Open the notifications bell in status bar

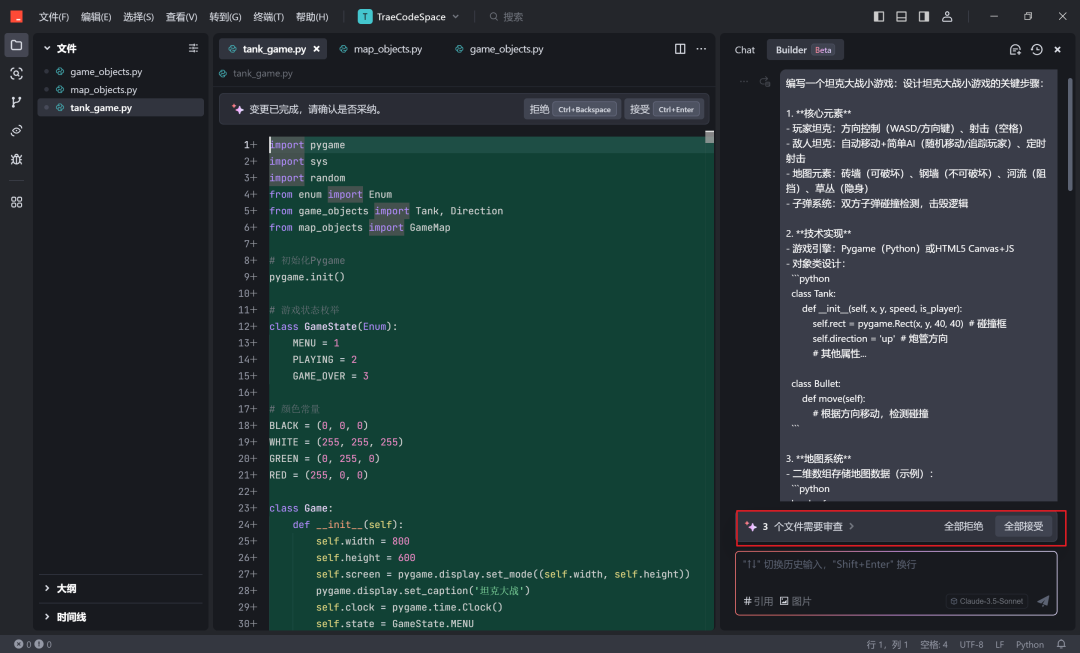[1061, 644]
